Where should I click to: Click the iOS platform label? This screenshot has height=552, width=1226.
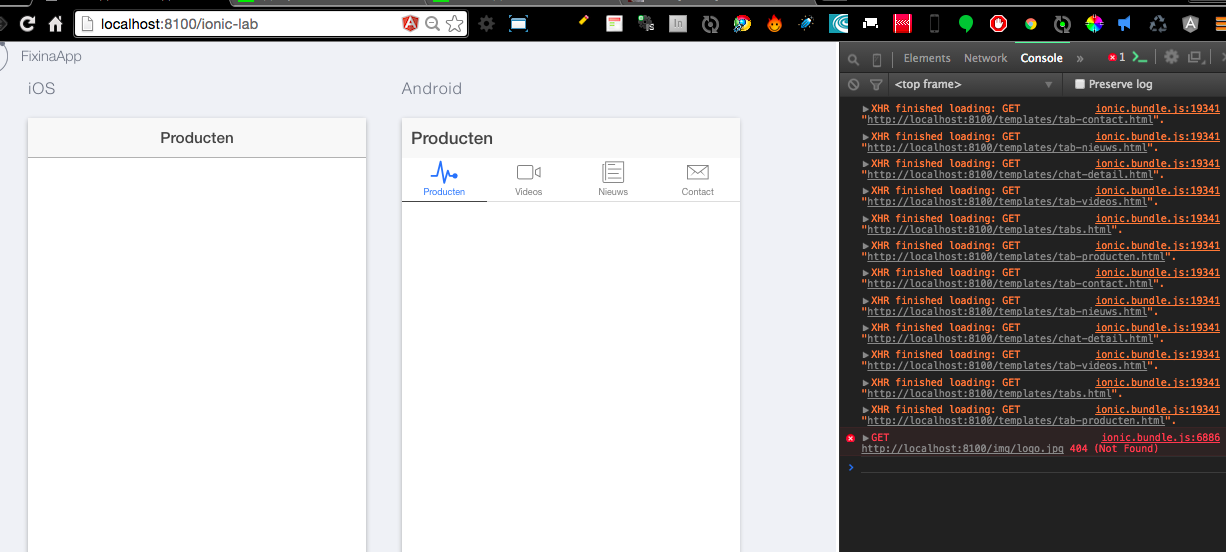click(42, 89)
